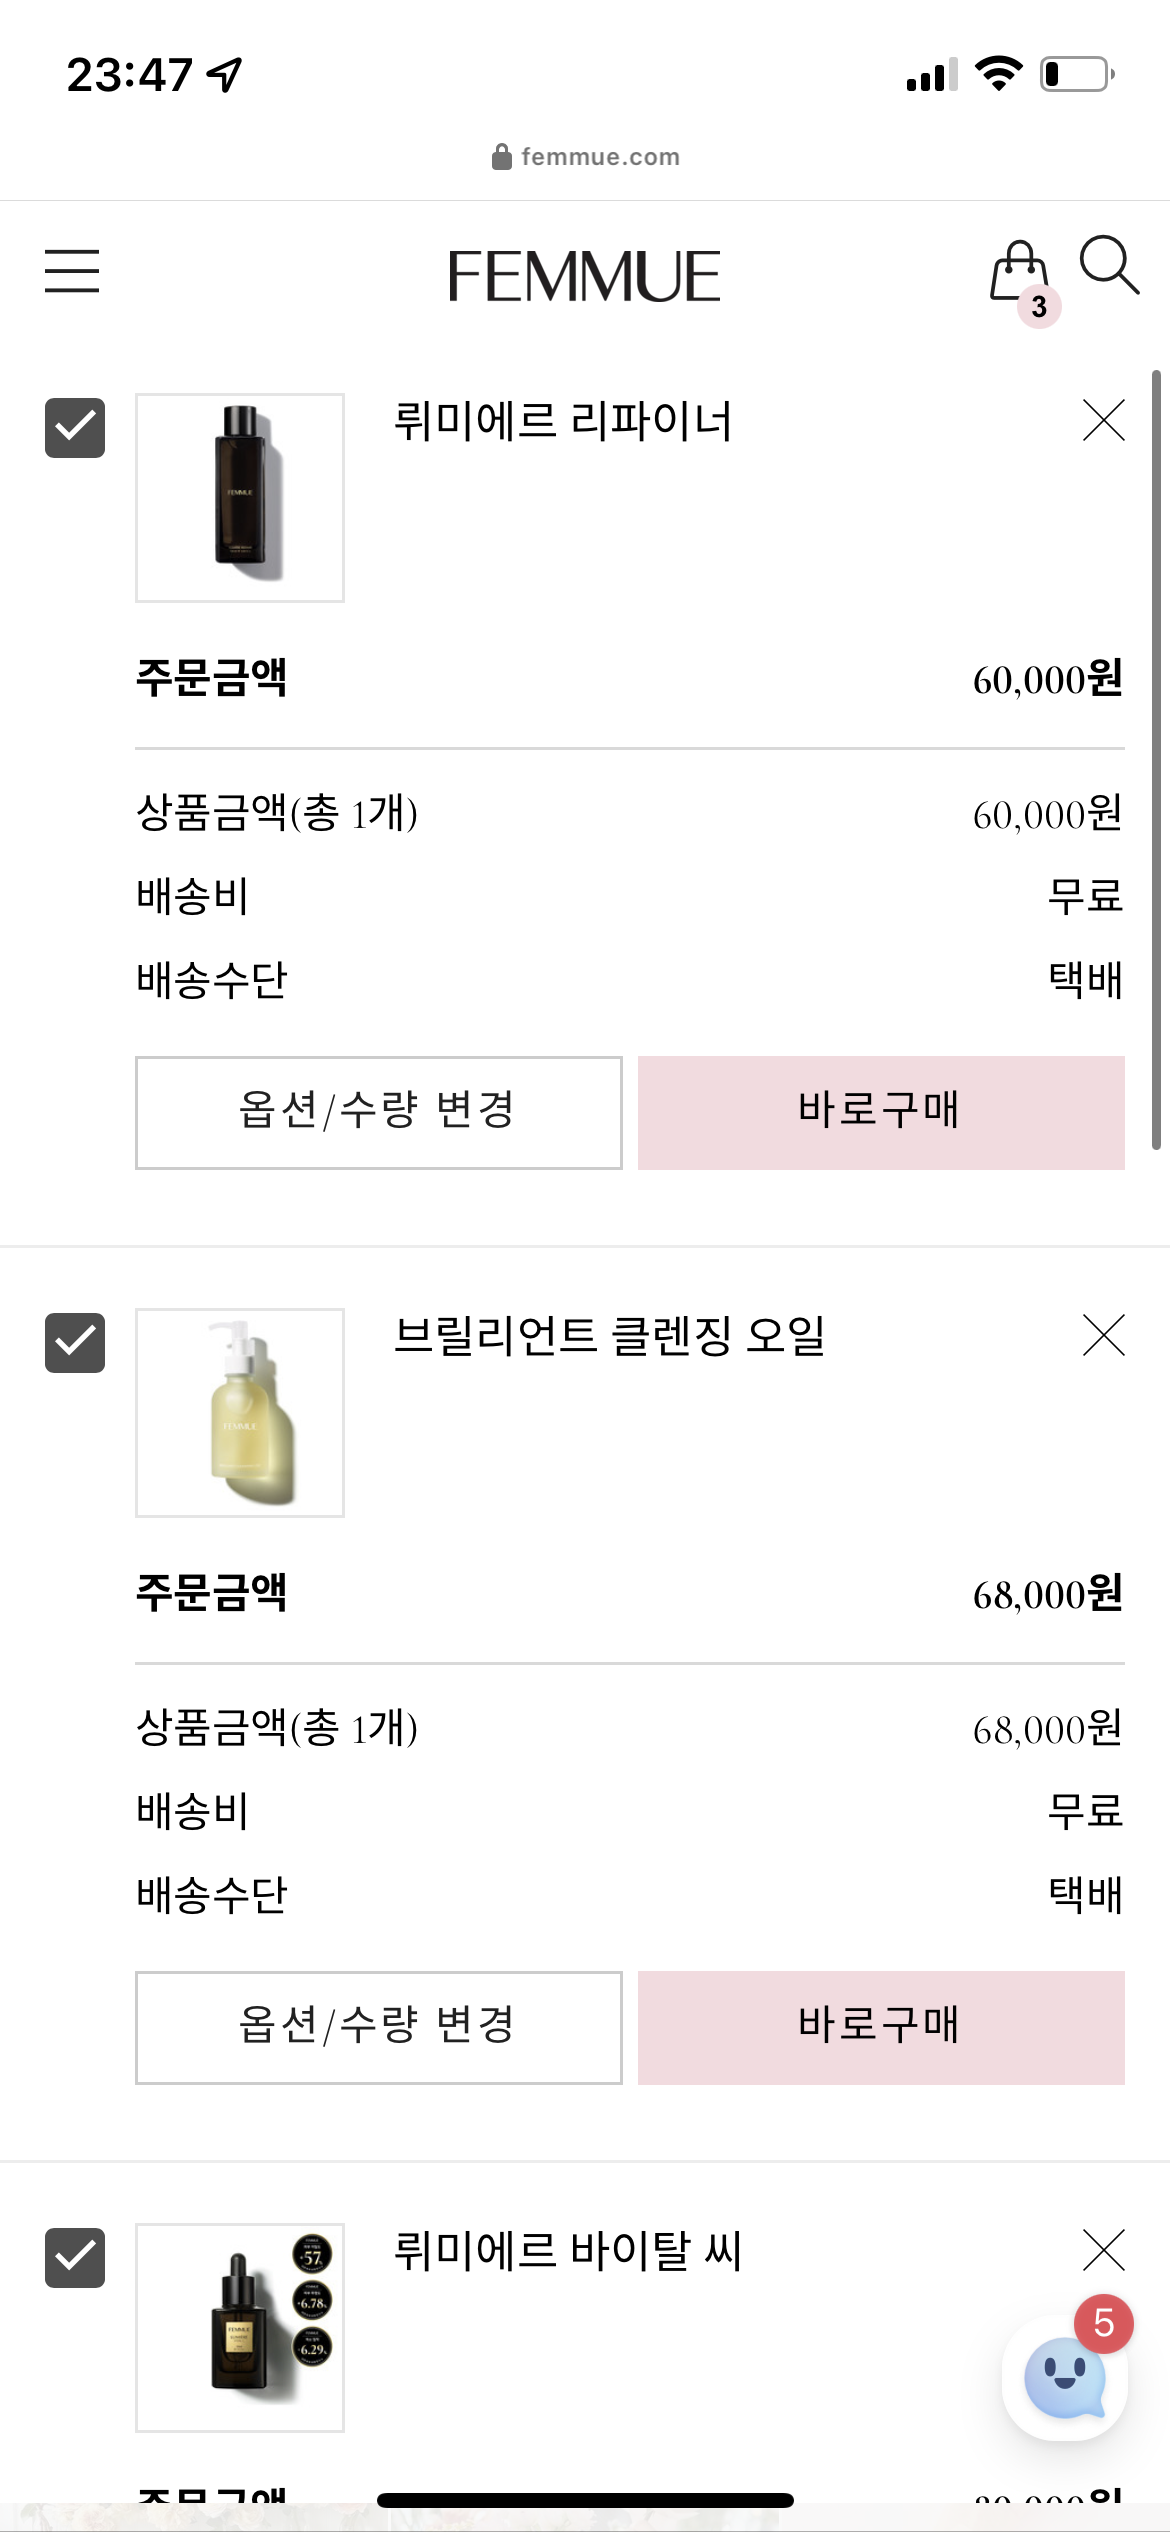The image size is (1170, 2532).
Task: Uncheck the 뤼미에르 리파이너 item checkbox
Action: [x=75, y=428]
